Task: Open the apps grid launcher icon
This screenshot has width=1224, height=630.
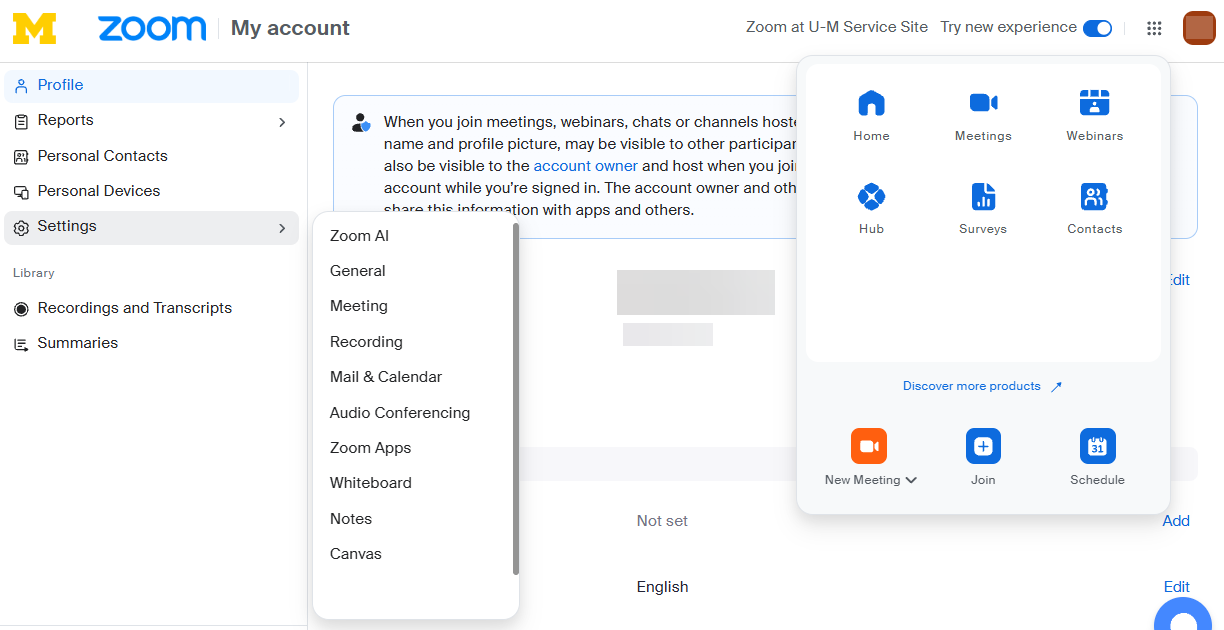Action: pos(1154,28)
